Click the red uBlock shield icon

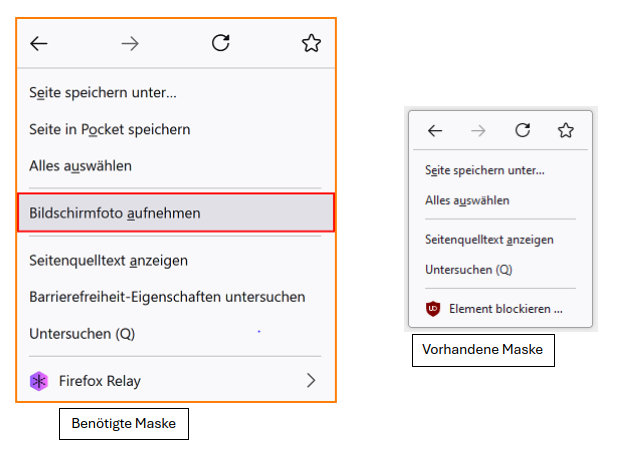point(433,309)
